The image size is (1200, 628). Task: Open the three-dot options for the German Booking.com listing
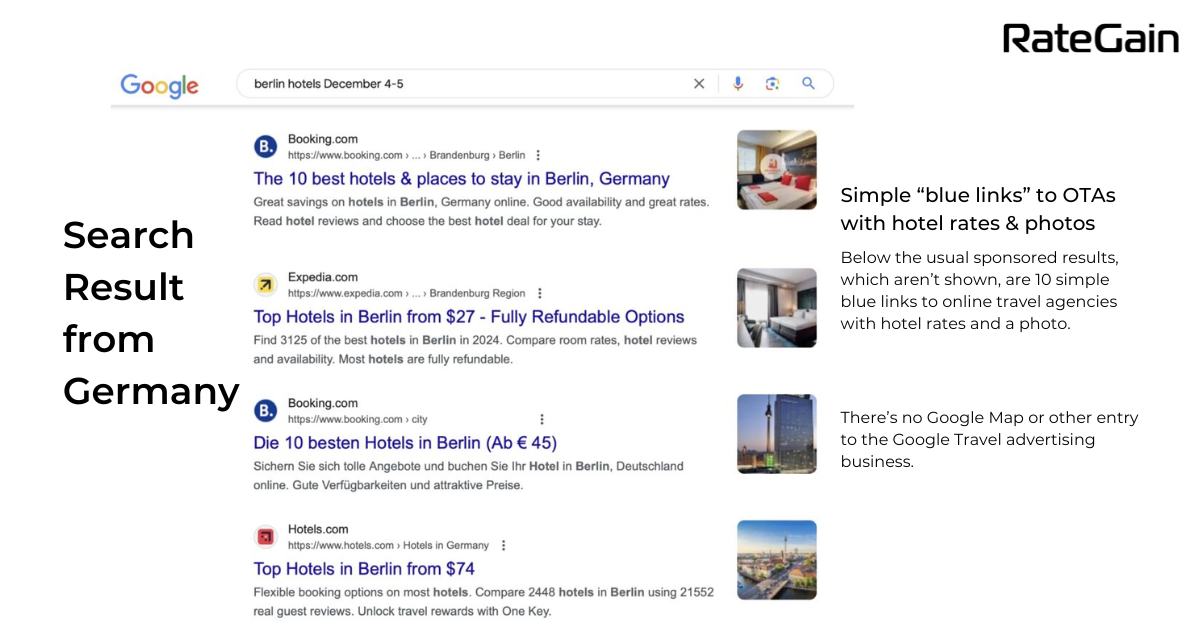tap(541, 420)
